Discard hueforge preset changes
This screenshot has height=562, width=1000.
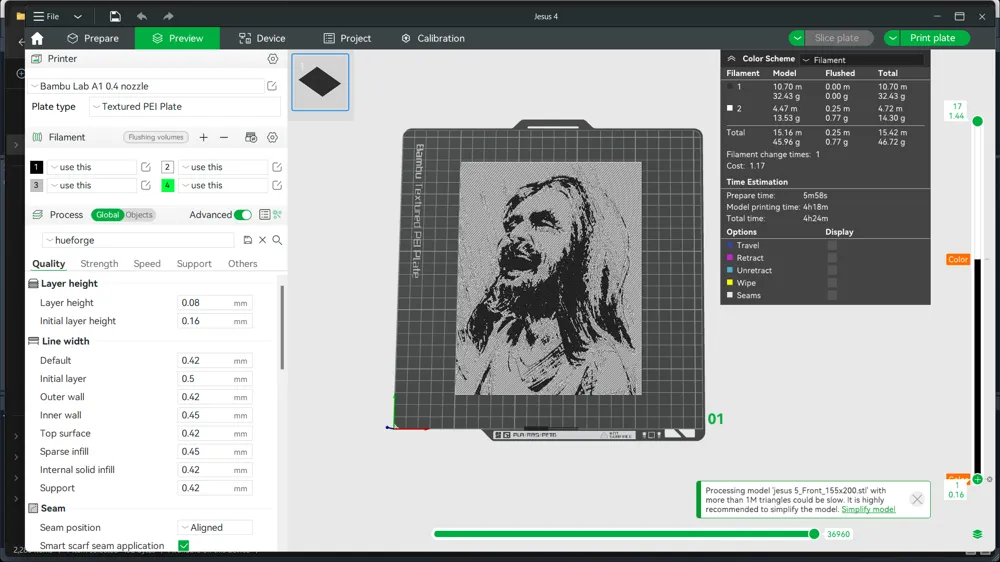point(262,240)
